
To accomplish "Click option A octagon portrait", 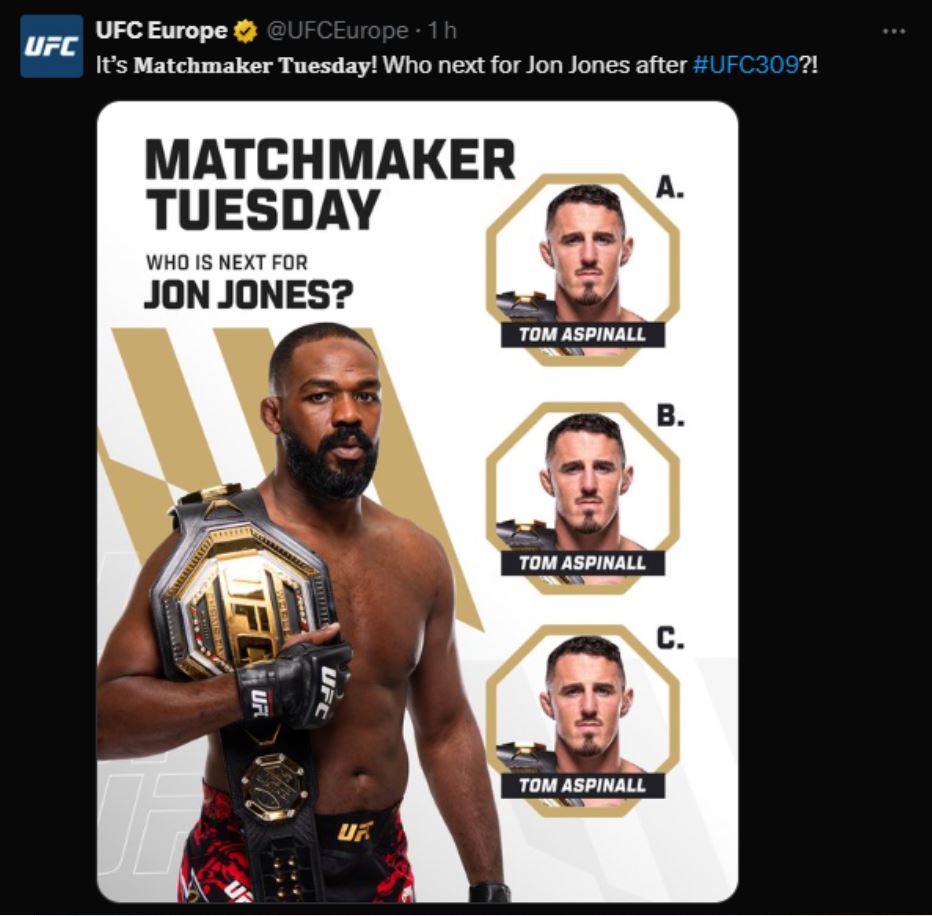I will tap(582, 269).
